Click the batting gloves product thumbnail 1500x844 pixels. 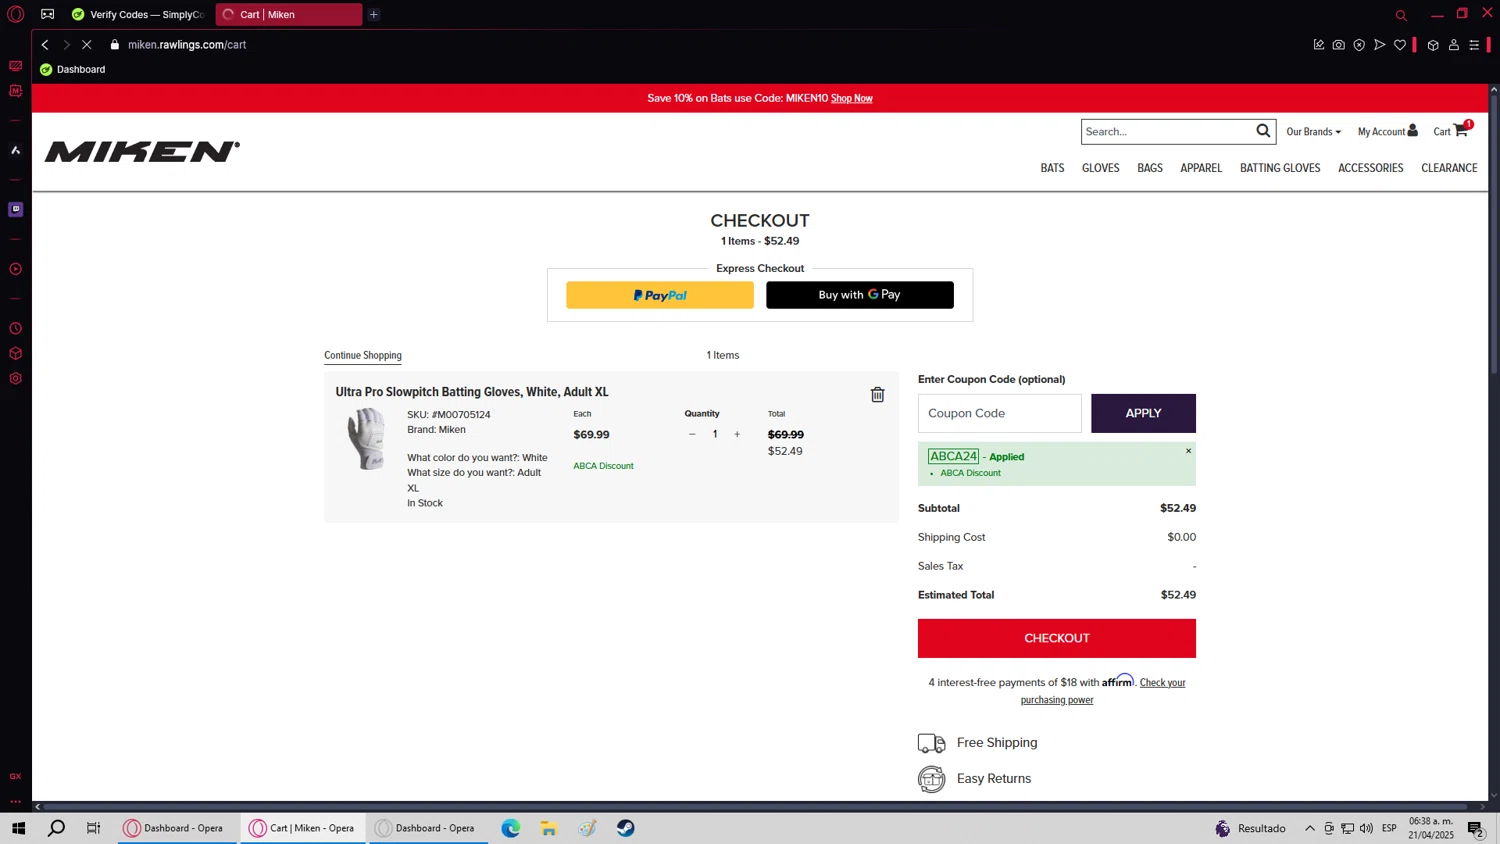(367, 439)
